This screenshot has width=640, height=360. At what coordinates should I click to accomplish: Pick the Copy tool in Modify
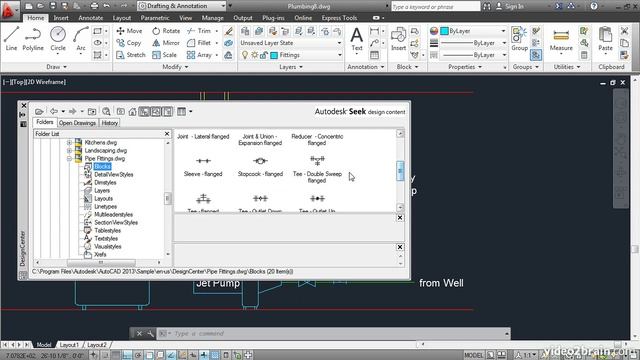click(x=129, y=43)
